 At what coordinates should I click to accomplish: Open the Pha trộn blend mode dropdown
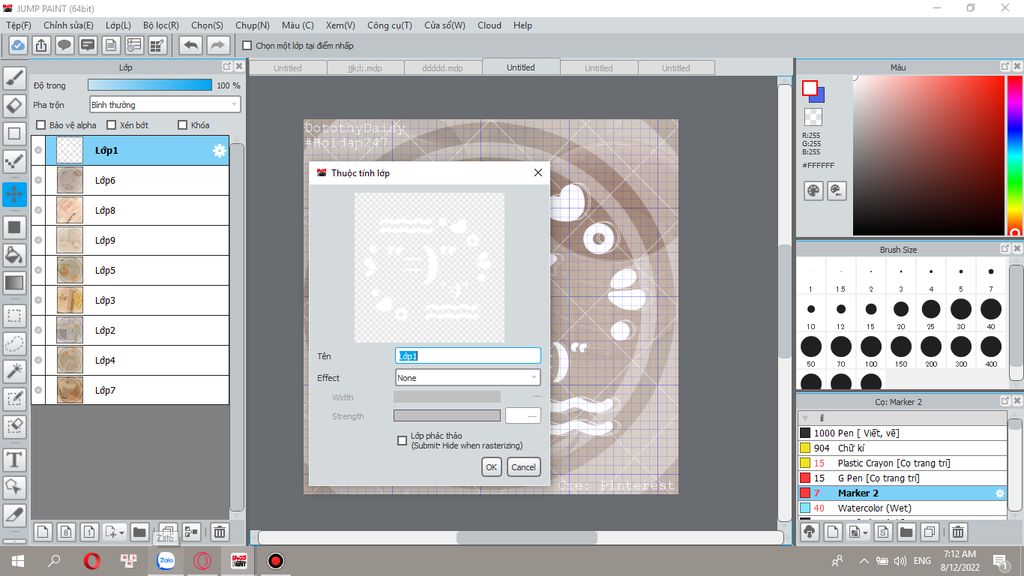click(165, 104)
